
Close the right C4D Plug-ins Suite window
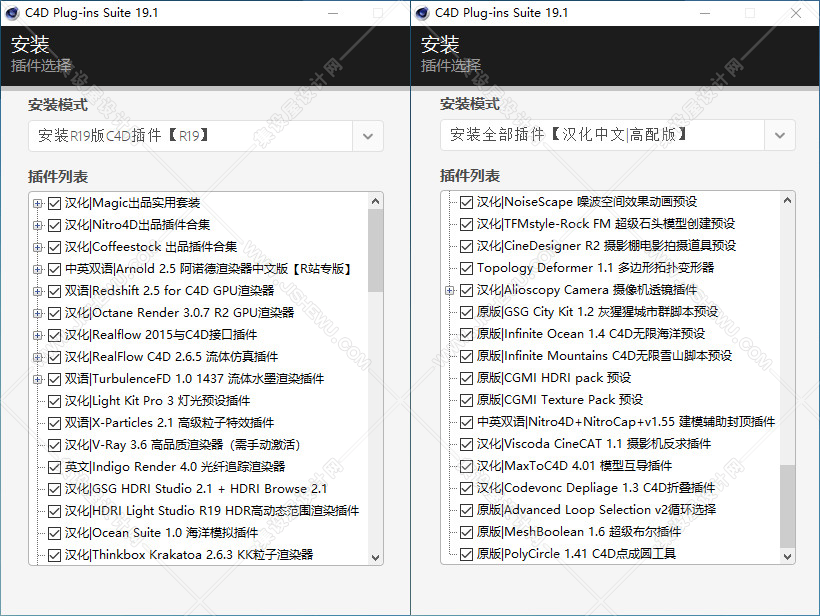pyautogui.click(x=796, y=13)
